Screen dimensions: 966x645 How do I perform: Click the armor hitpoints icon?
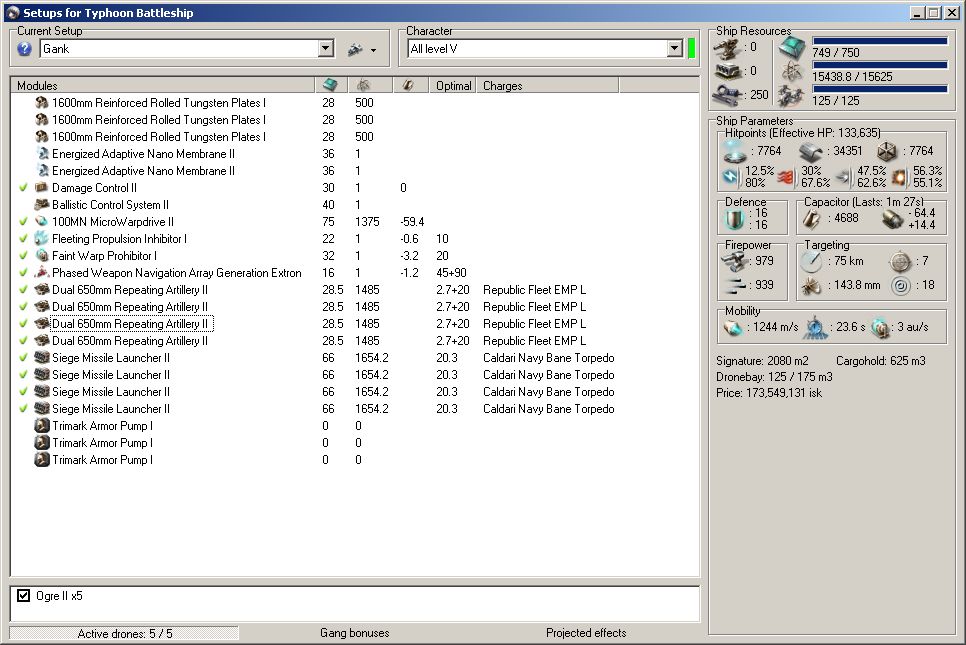coord(810,151)
